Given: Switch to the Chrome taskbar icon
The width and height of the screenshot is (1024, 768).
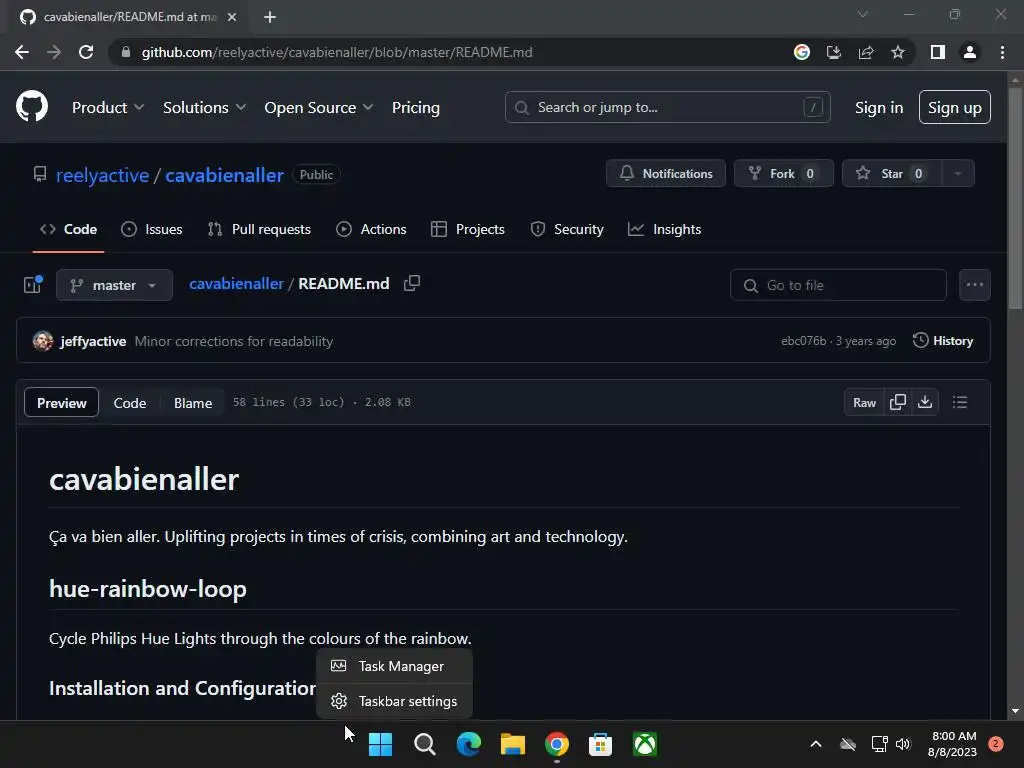Looking at the screenshot, I should 557,744.
